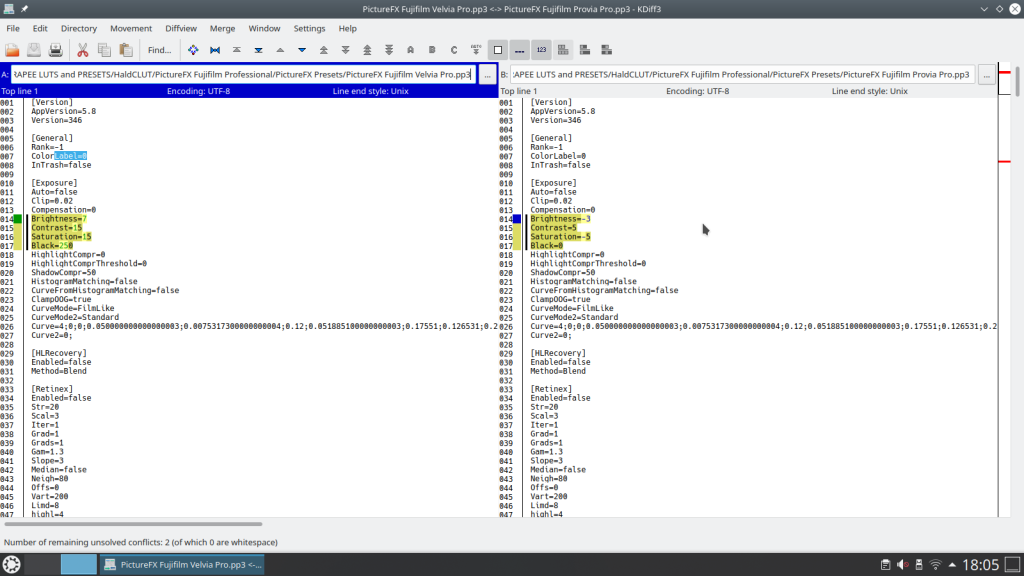Open the Diffview menu
Viewport: 1024px width, 576px height.
point(181,28)
